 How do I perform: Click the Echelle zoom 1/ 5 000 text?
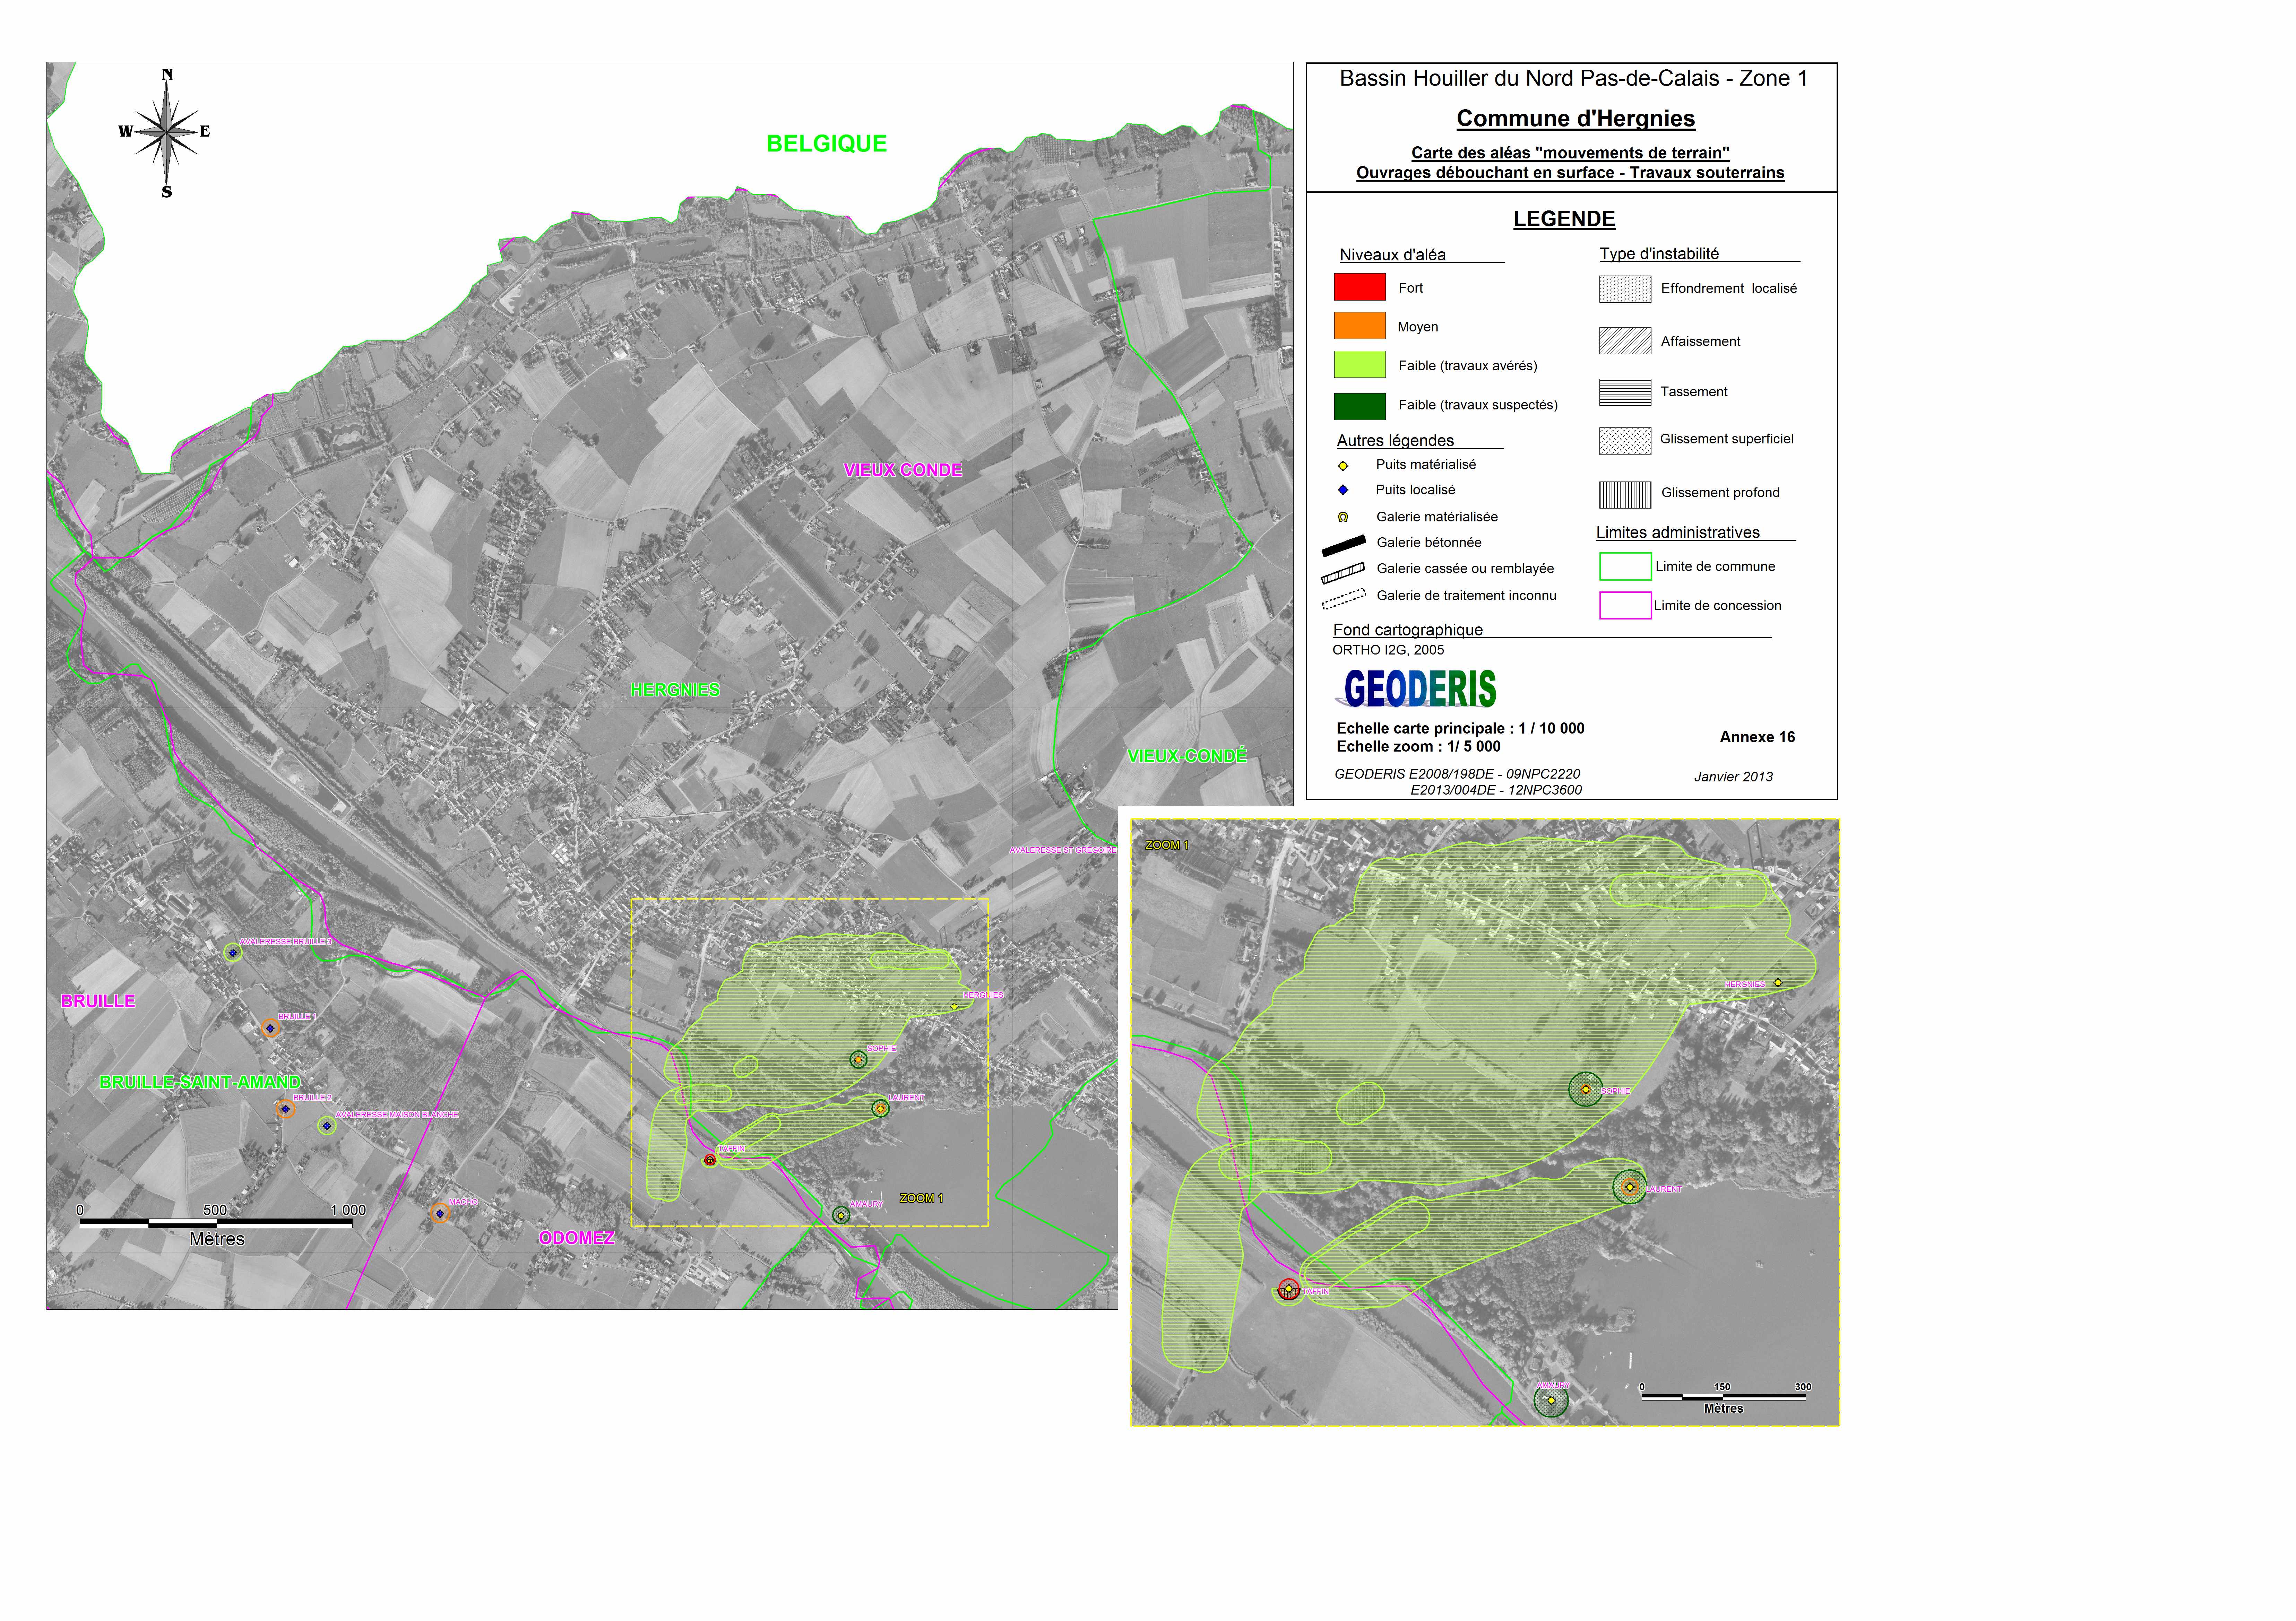[x=1418, y=747]
